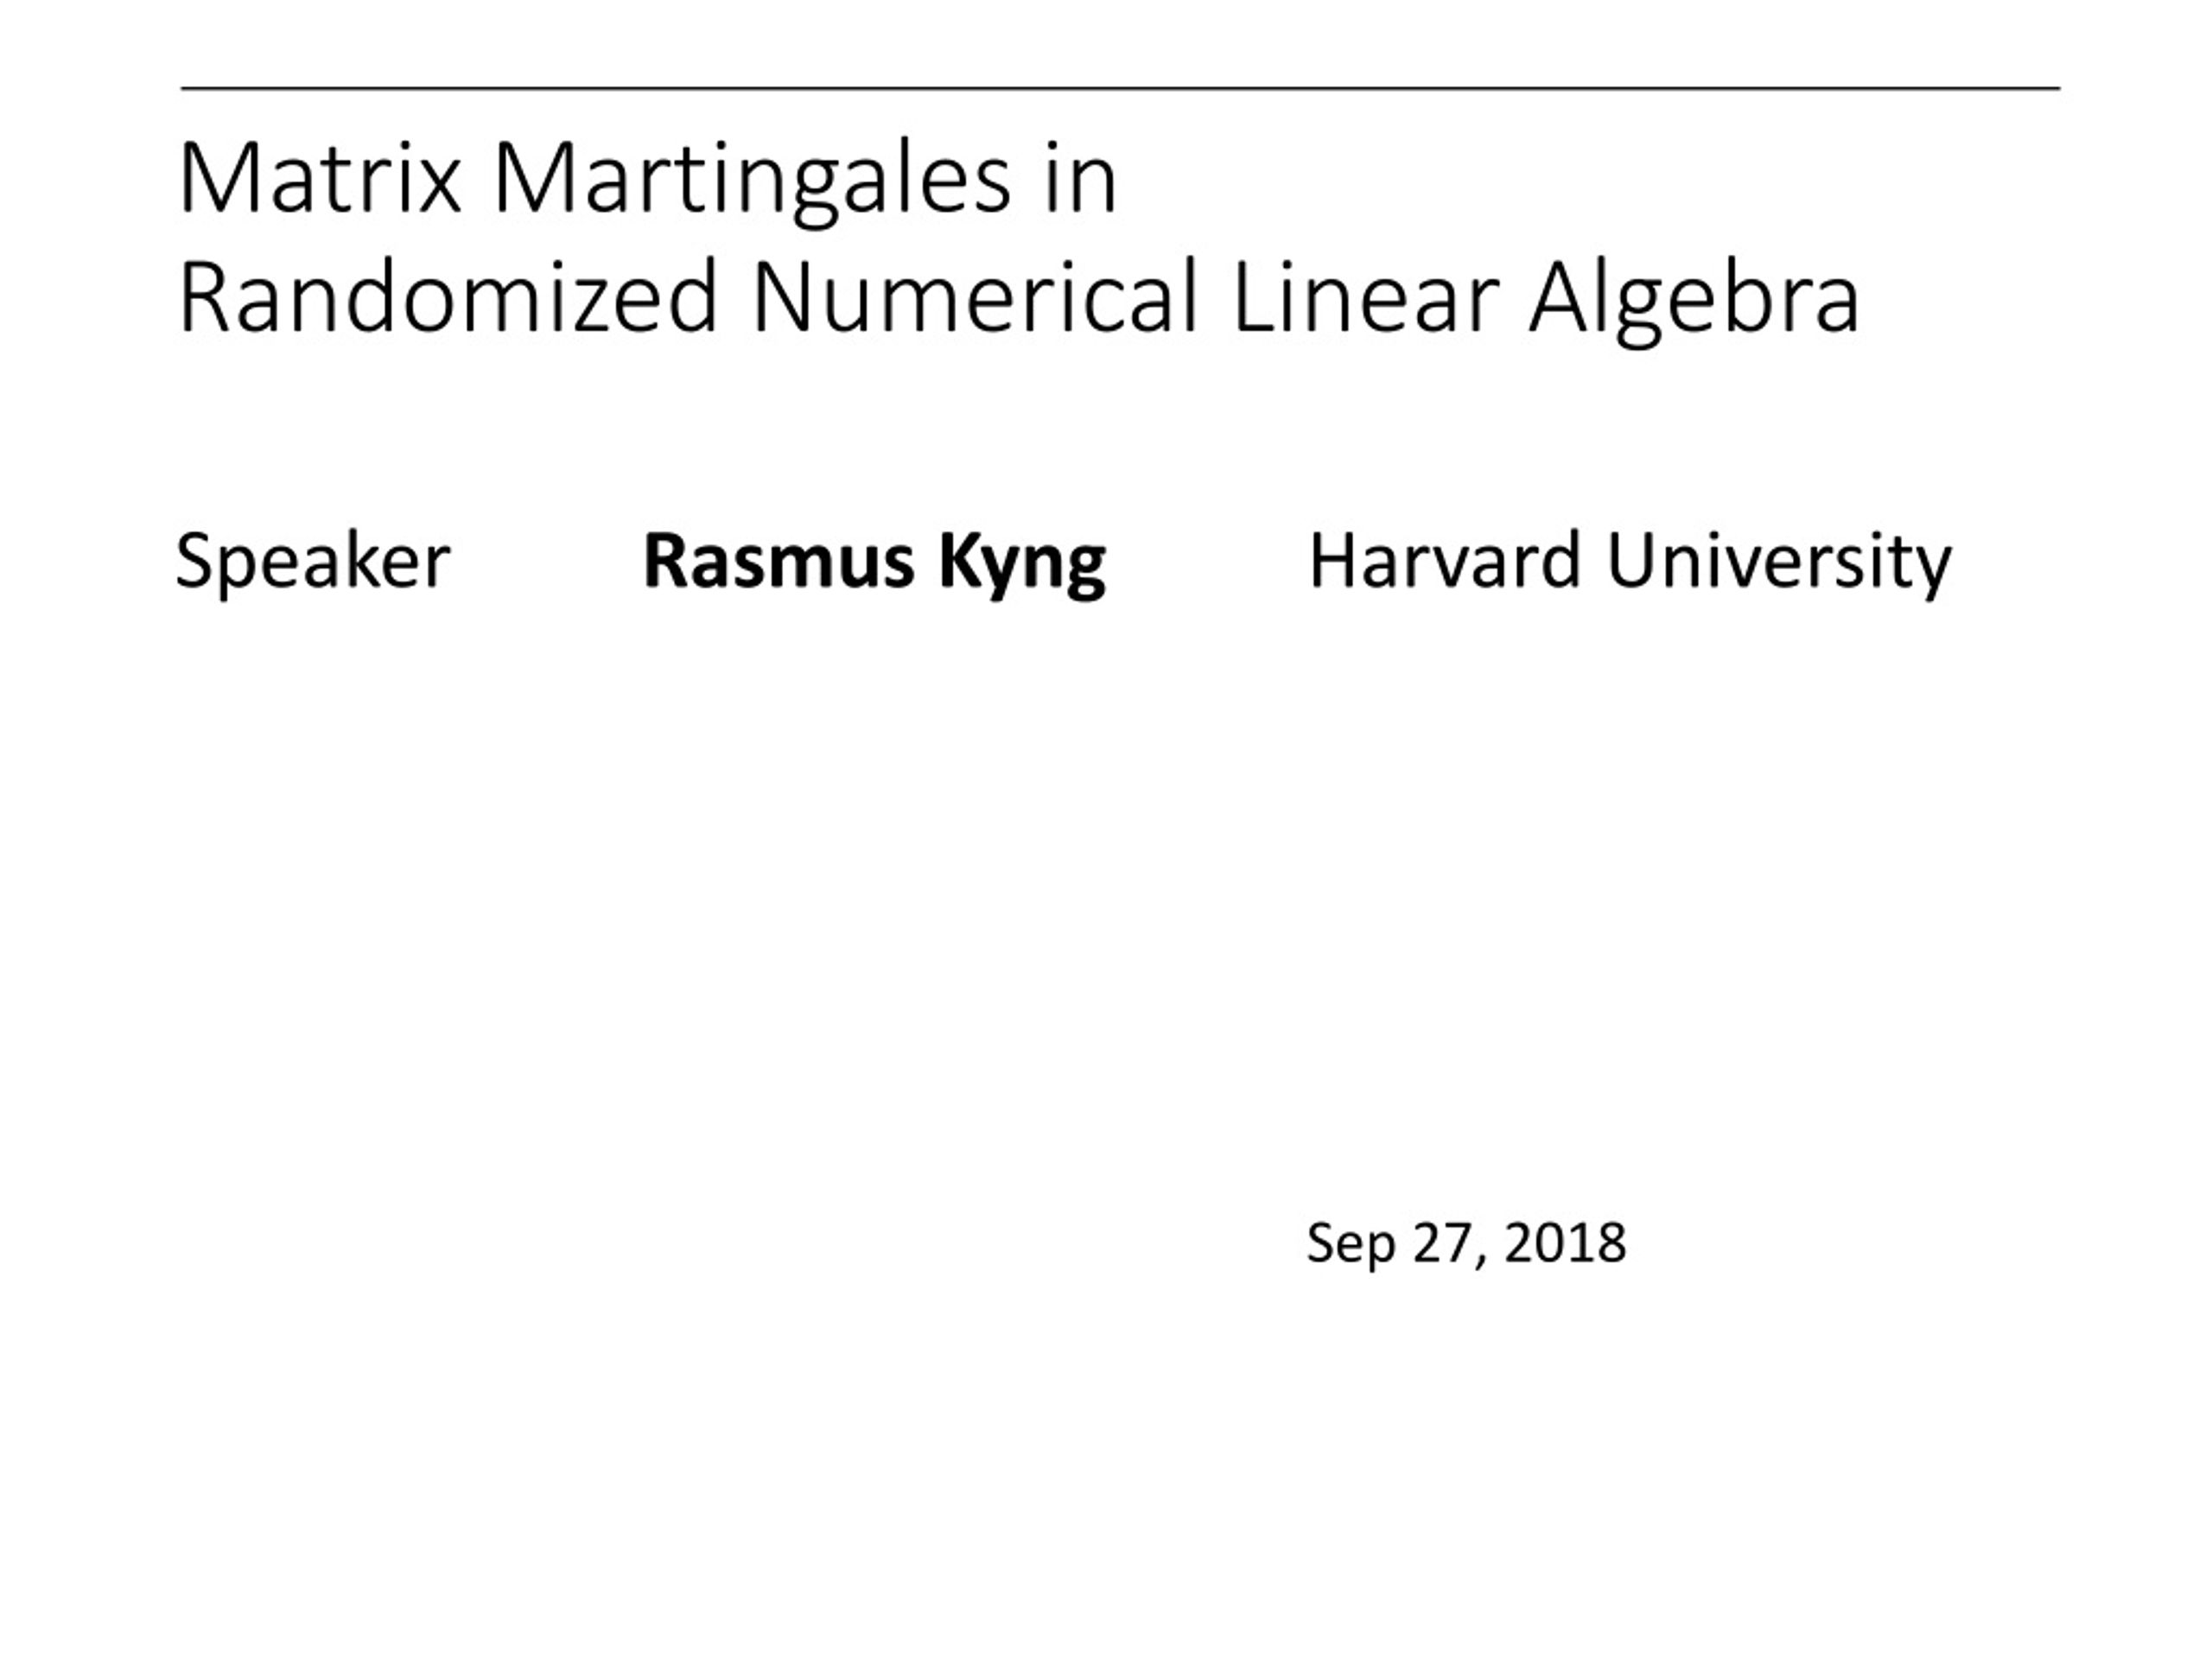
Task: Click the word "Linear" in the title
Action: tap(1365, 296)
